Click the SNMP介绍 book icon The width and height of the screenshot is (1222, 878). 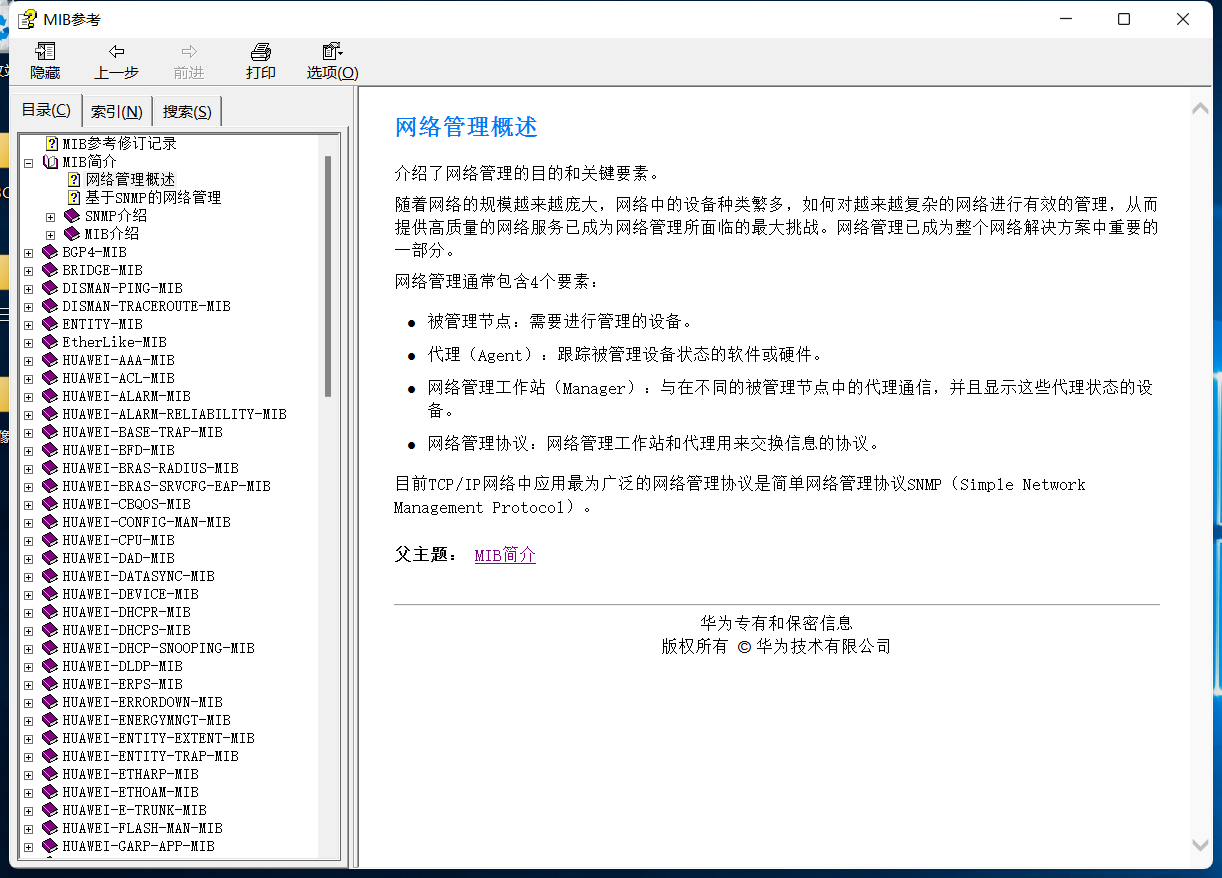[72, 216]
